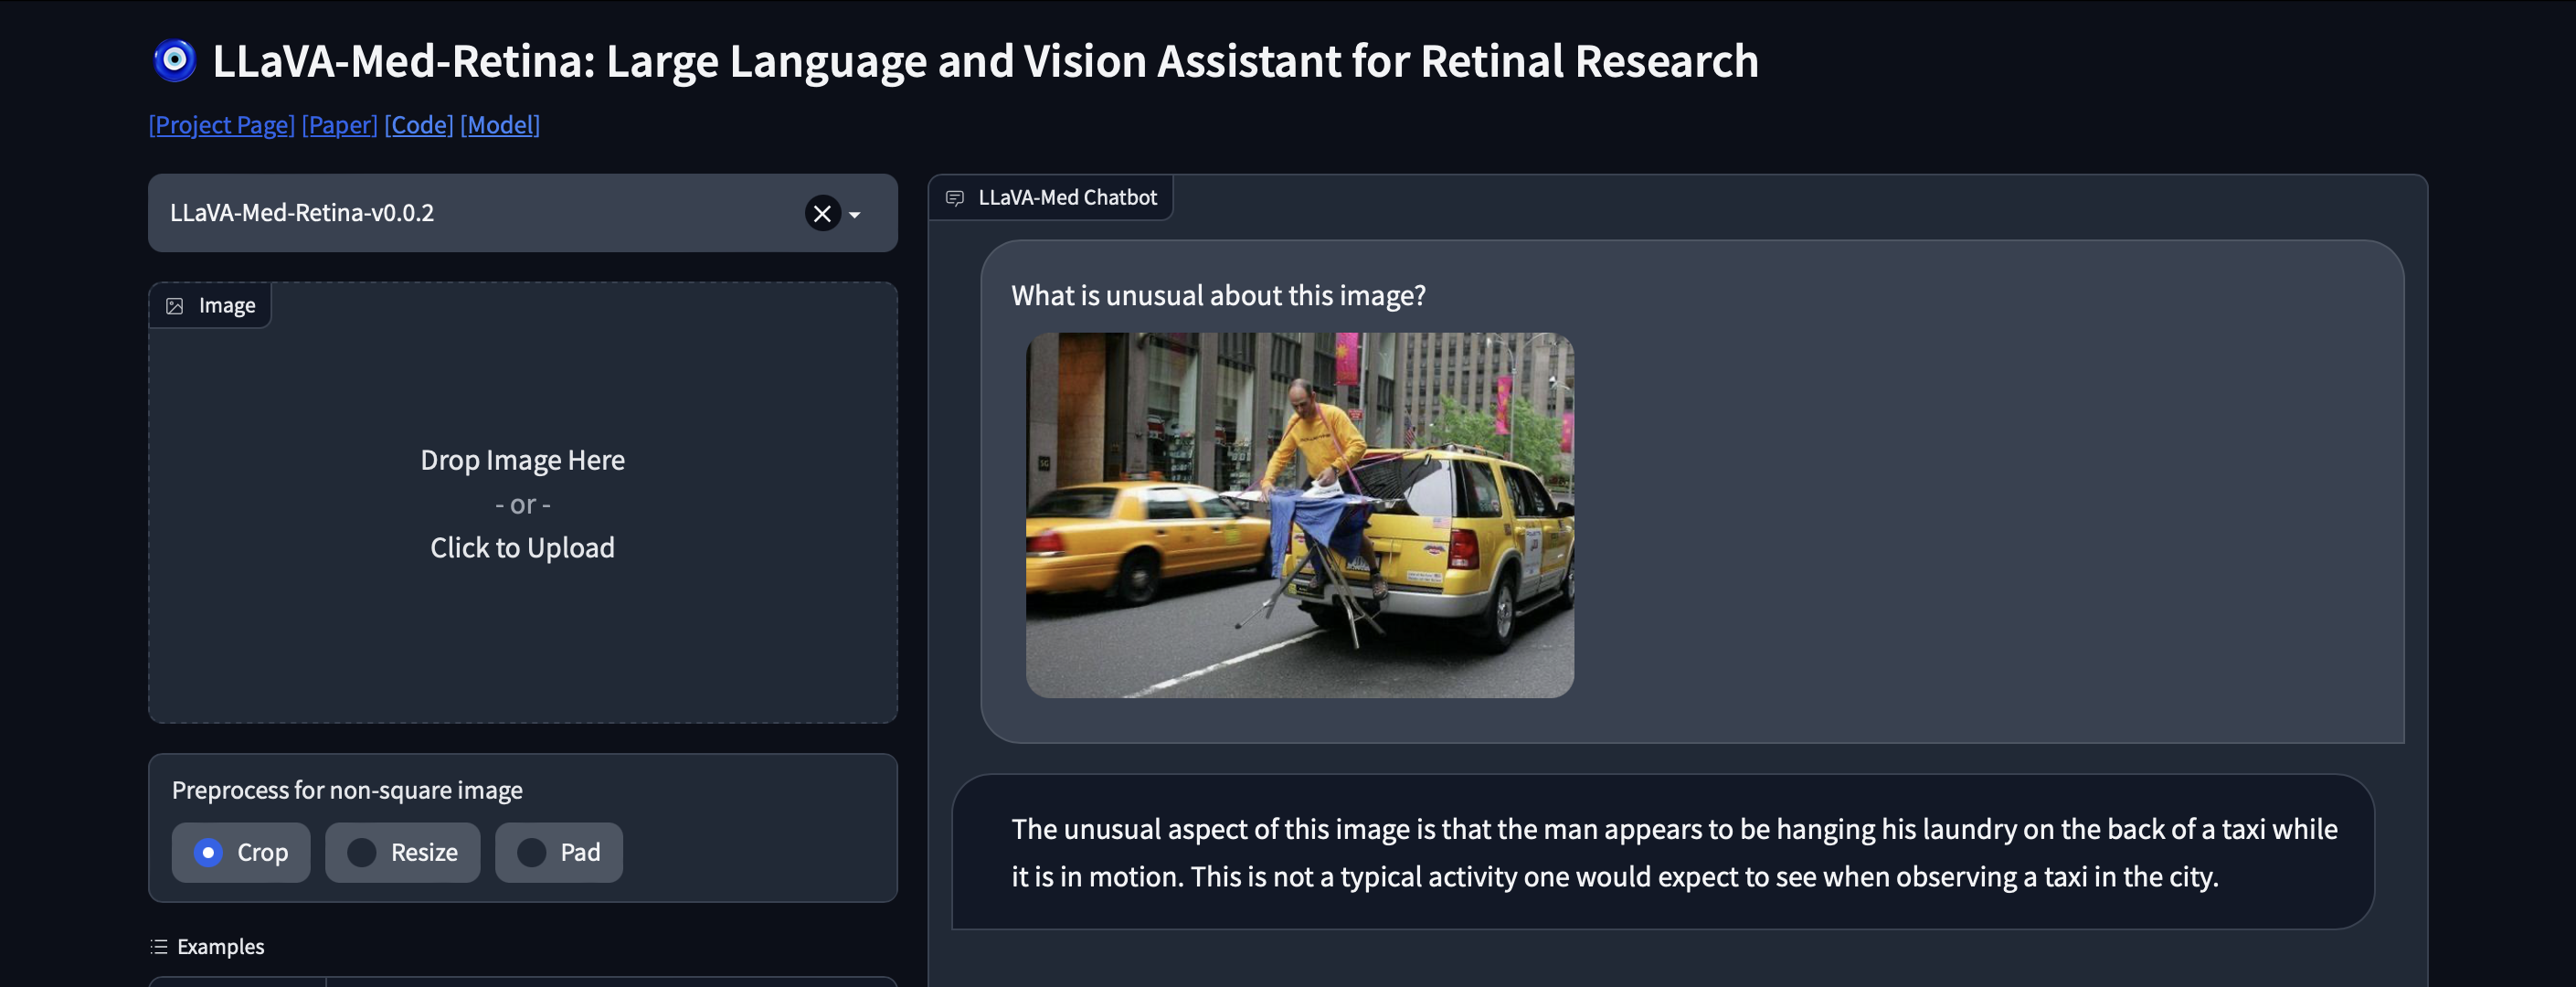2576x987 pixels.
Task: Select the LLaVA-Med Chatbot tab
Action: click(1051, 197)
